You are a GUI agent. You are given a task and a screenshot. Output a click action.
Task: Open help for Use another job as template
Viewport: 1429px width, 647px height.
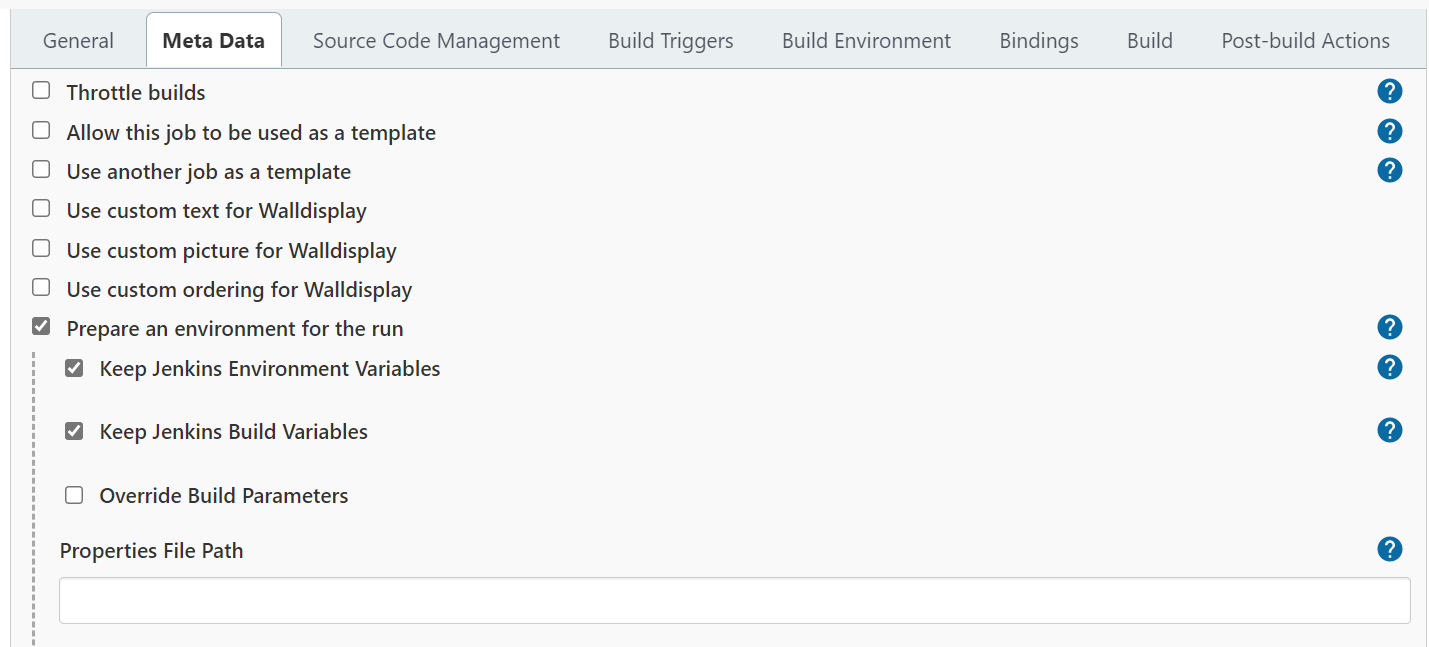pyautogui.click(x=1389, y=170)
